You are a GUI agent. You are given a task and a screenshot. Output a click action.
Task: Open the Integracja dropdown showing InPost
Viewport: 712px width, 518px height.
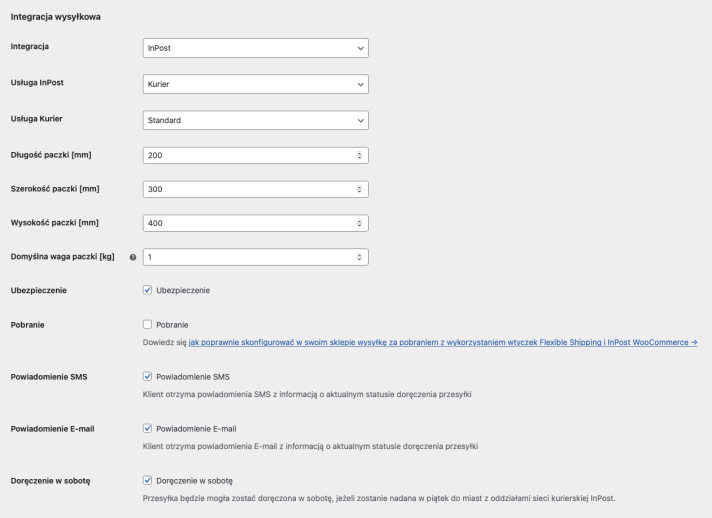[256, 48]
